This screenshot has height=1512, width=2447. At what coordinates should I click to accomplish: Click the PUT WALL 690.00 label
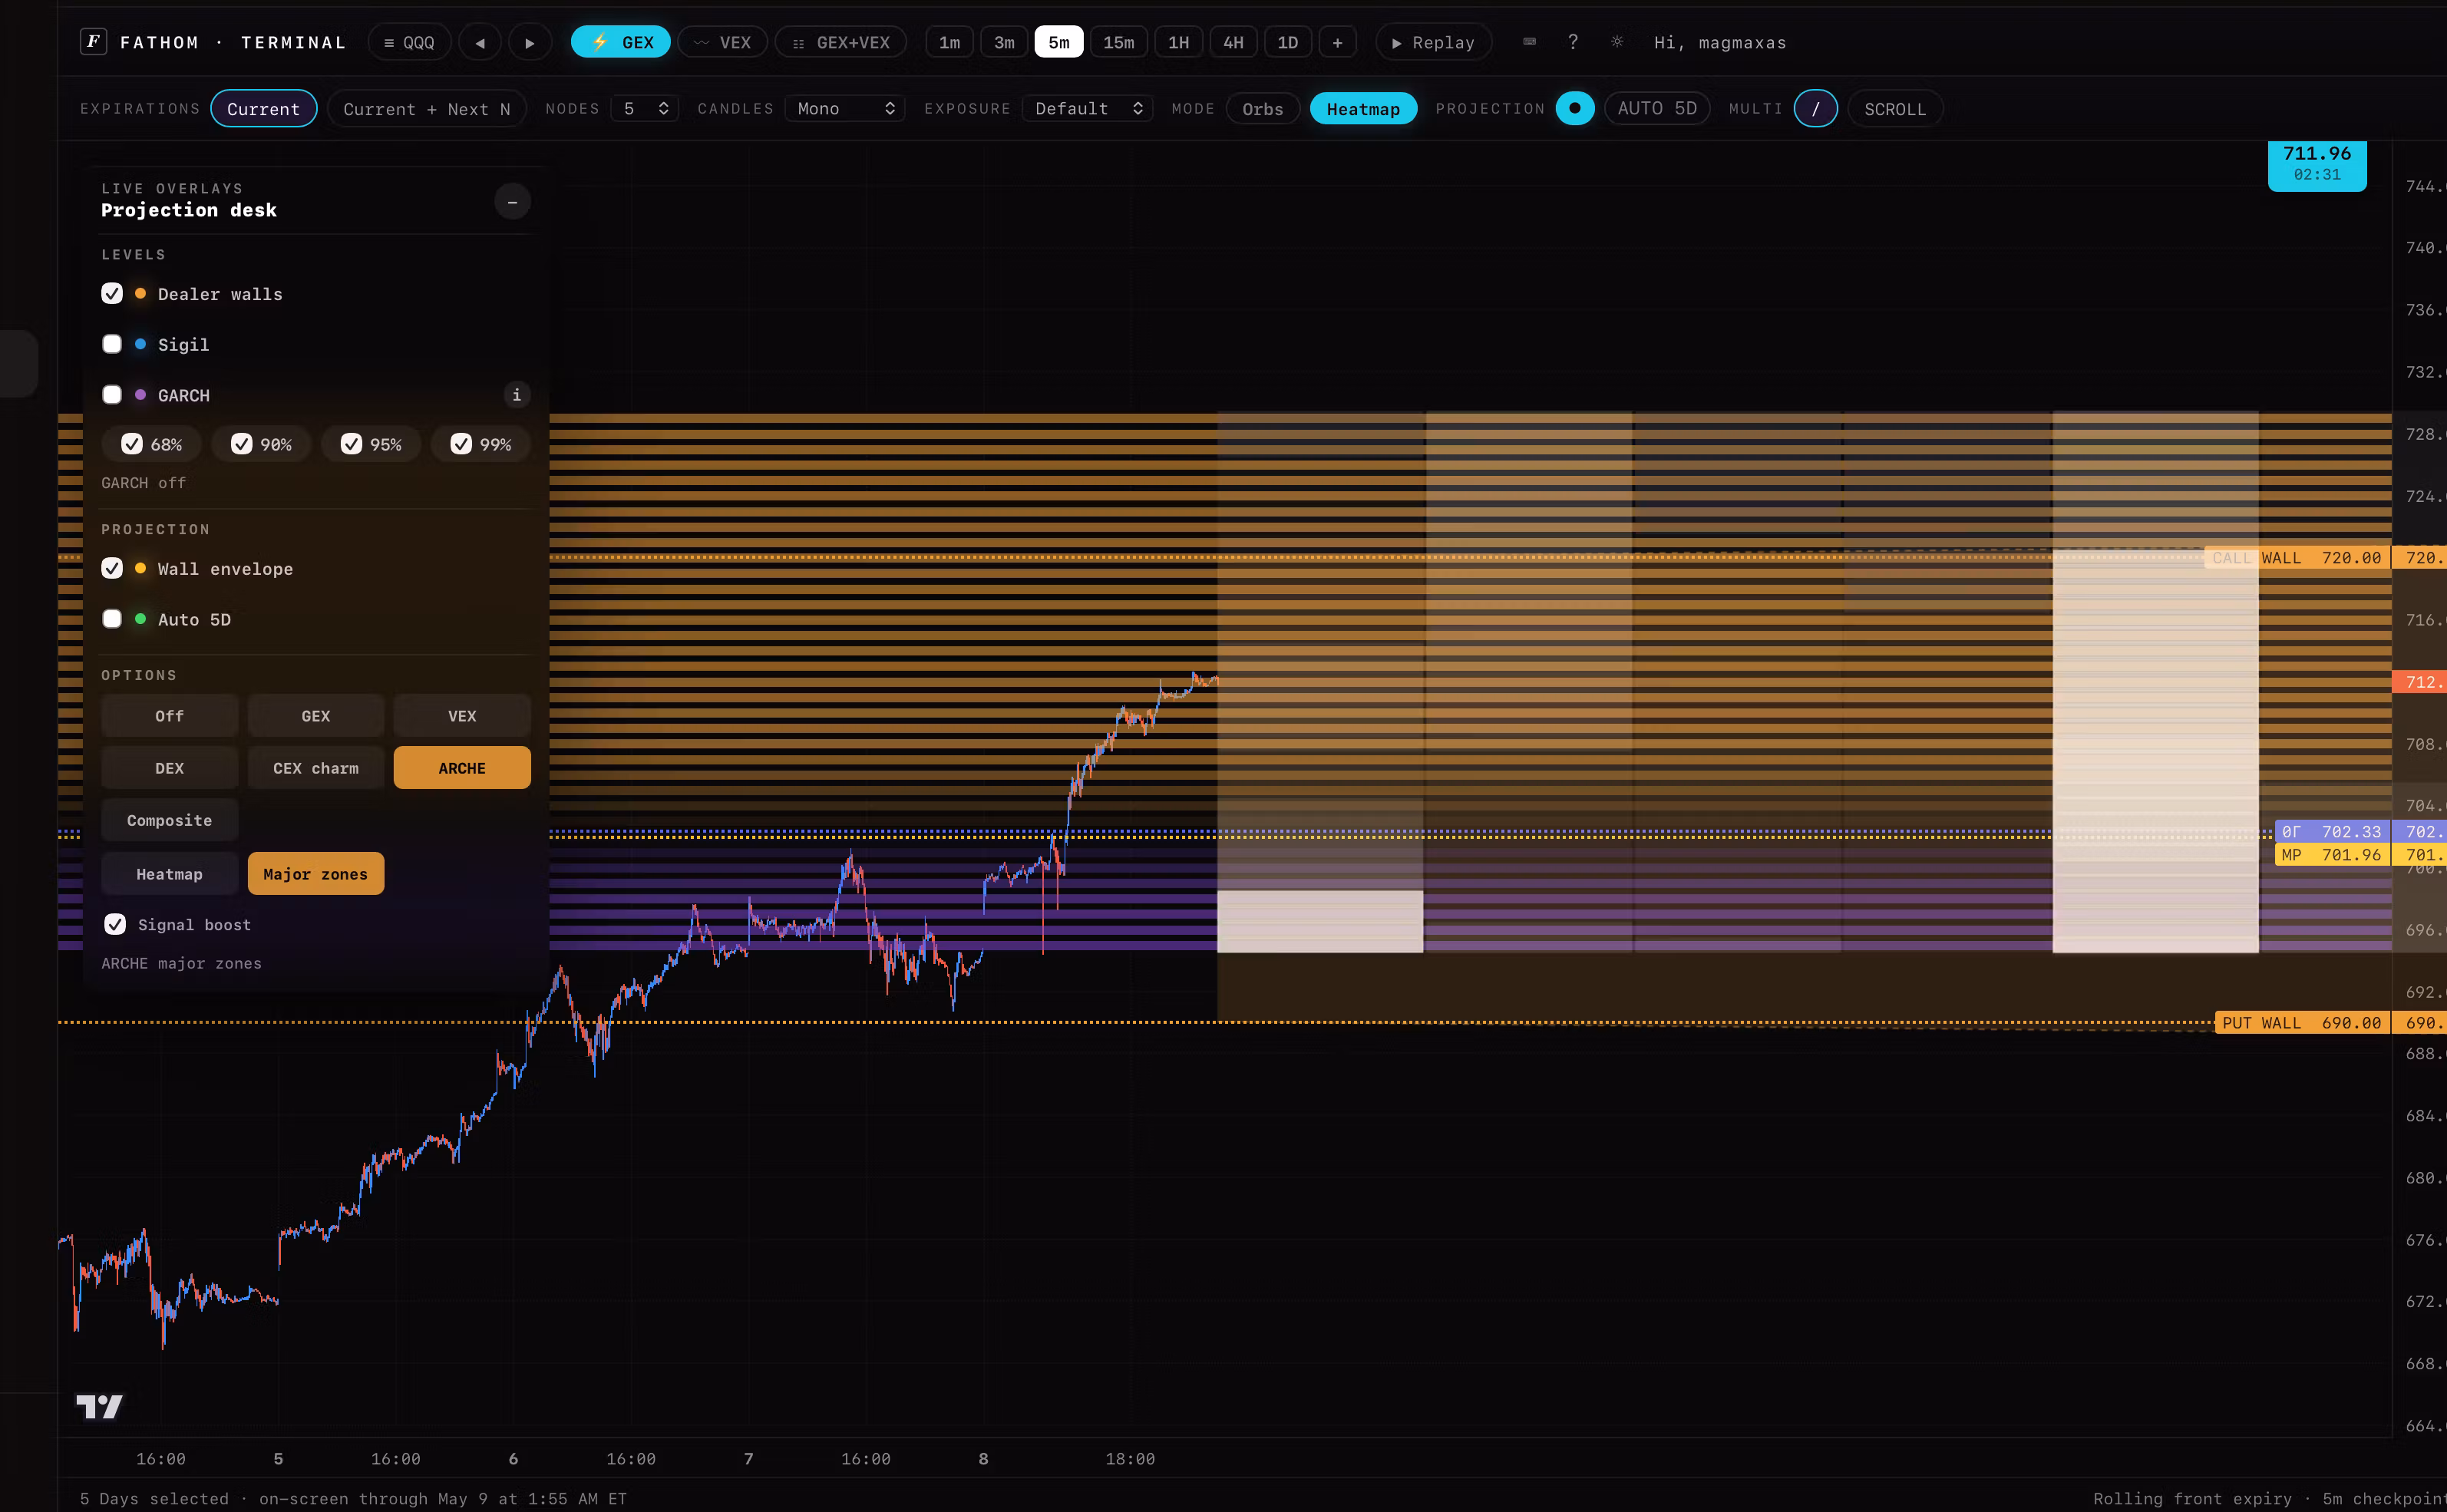click(2302, 1023)
